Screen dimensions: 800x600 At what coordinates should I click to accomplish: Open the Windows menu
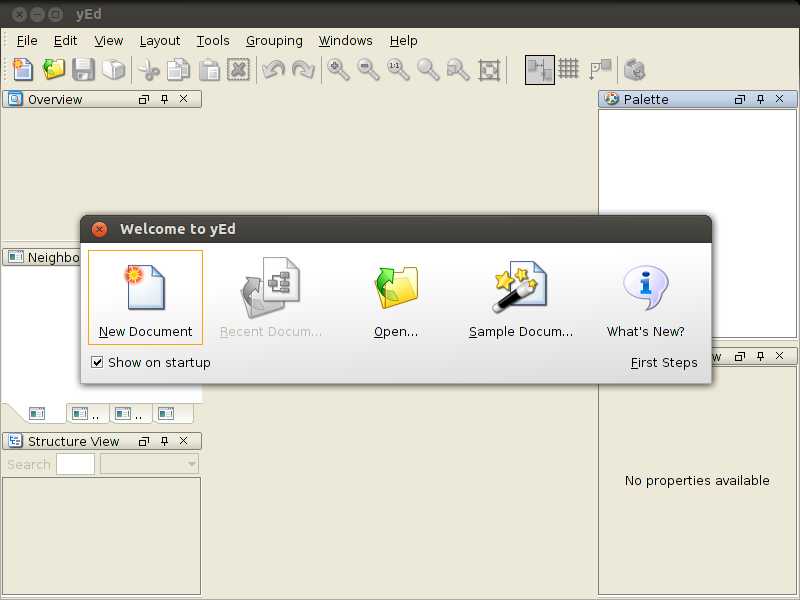(345, 40)
